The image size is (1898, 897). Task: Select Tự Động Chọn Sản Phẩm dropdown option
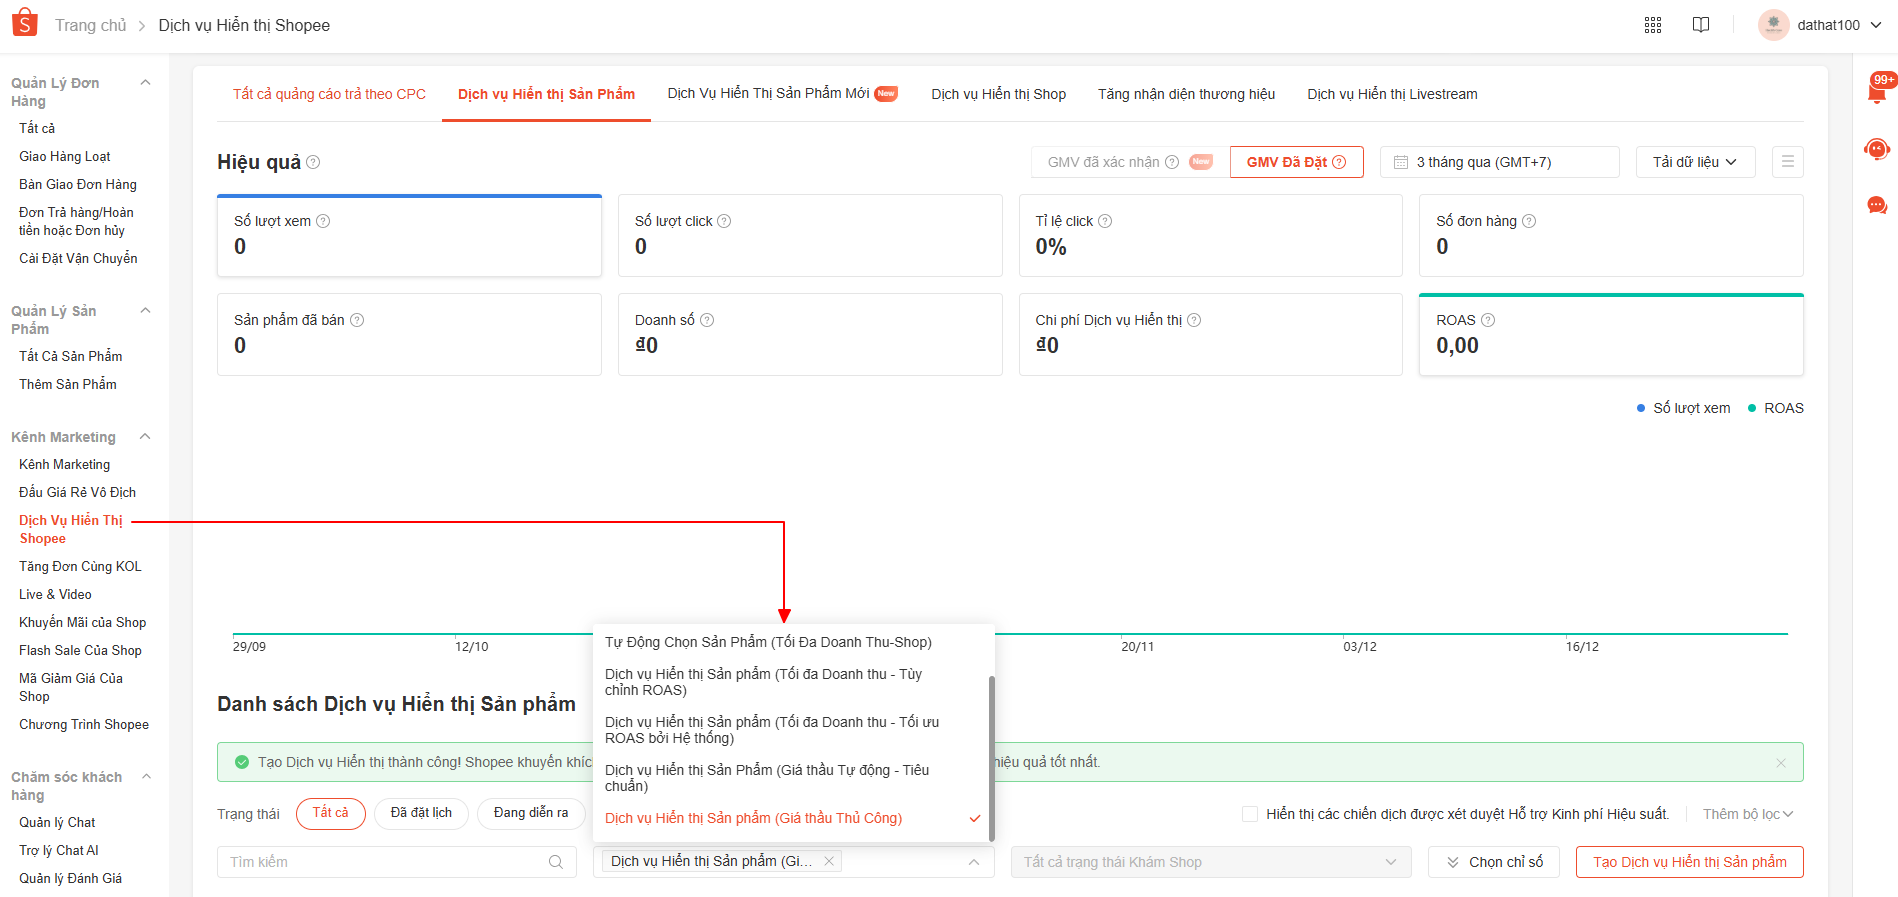[x=768, y=642]
